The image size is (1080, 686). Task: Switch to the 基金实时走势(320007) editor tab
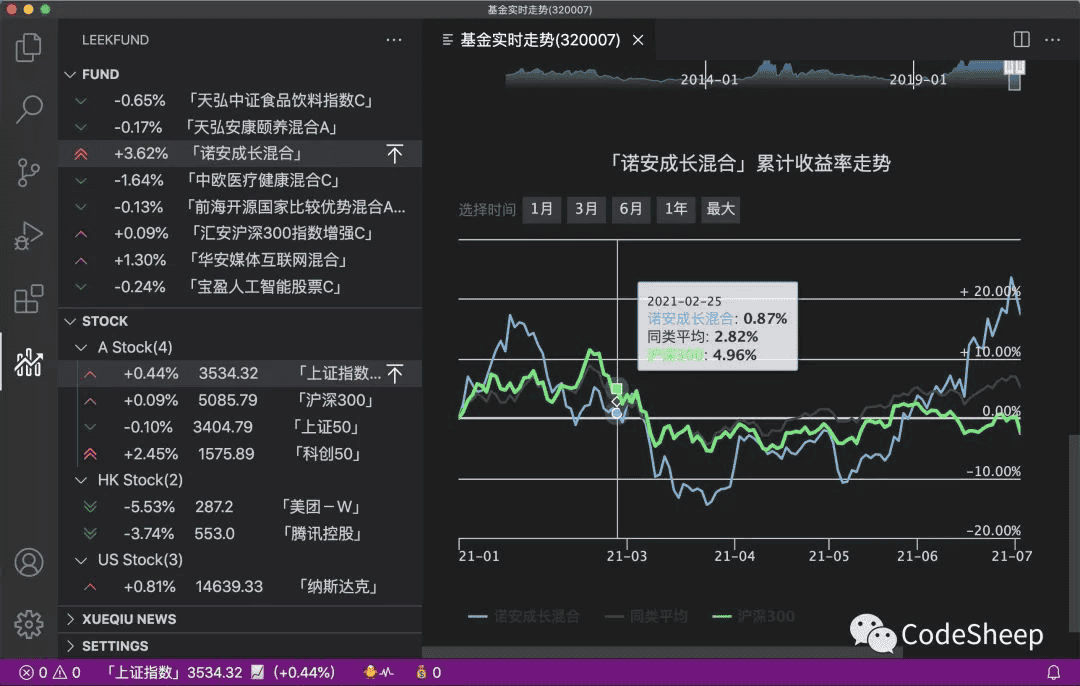540,40
